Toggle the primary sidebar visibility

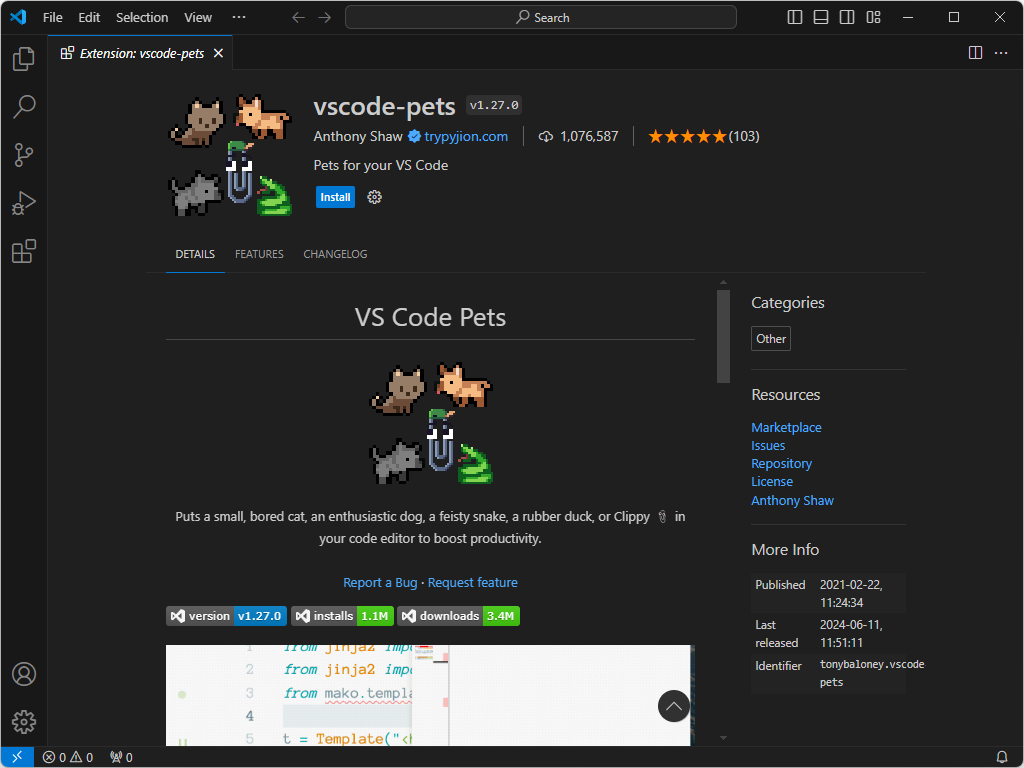pyautogui.click(x=794, y=17)
